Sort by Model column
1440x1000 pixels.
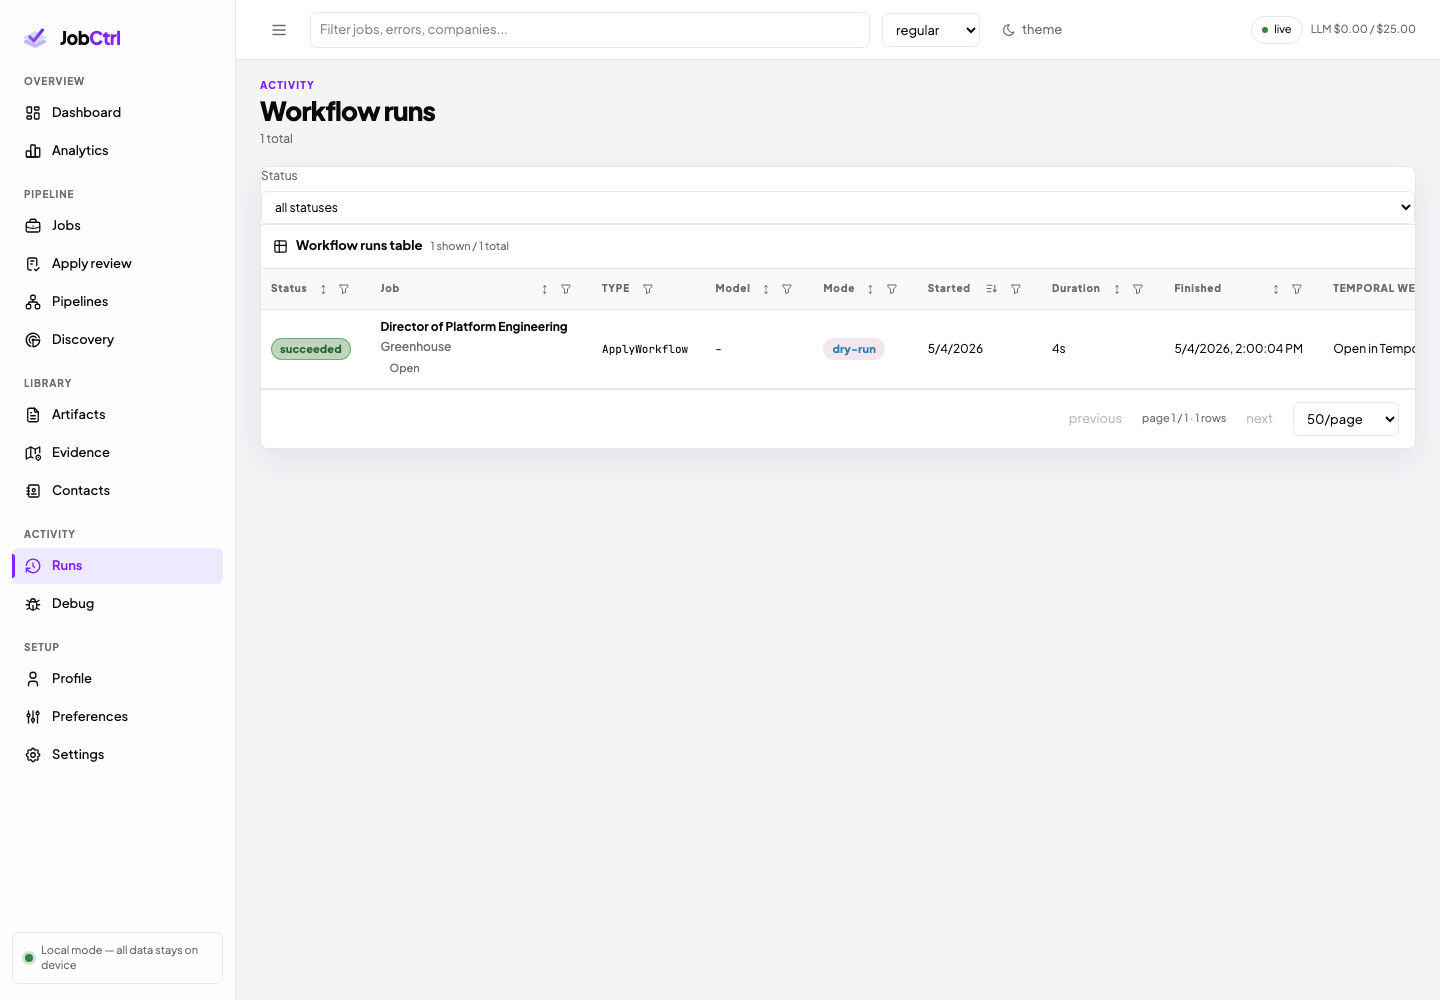[766, 289]
